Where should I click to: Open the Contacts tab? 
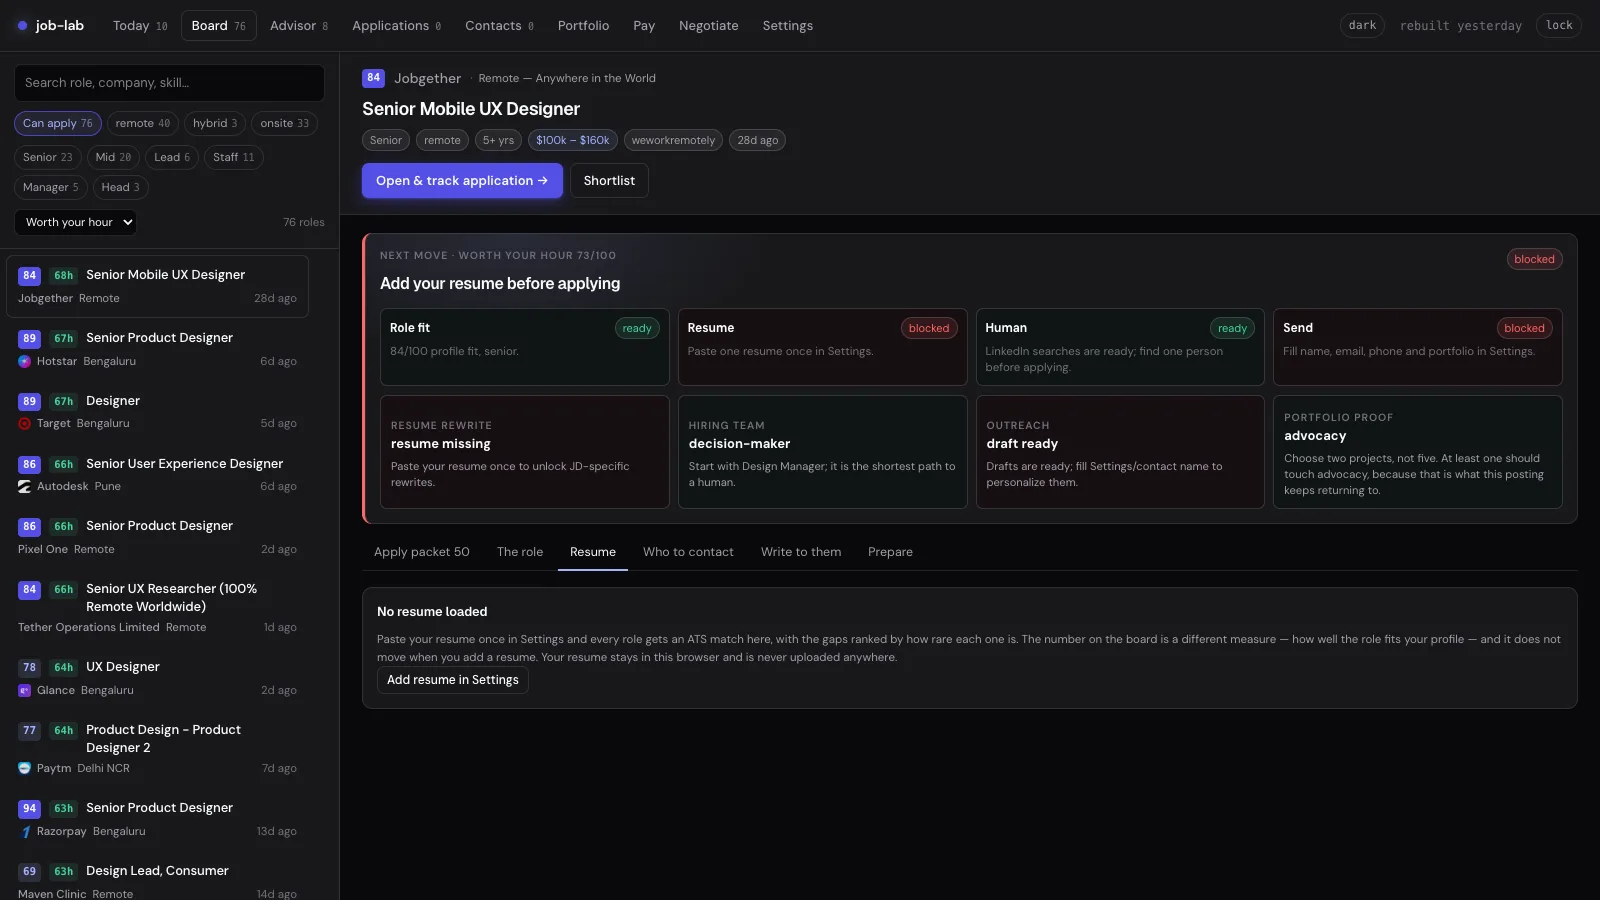499,26
